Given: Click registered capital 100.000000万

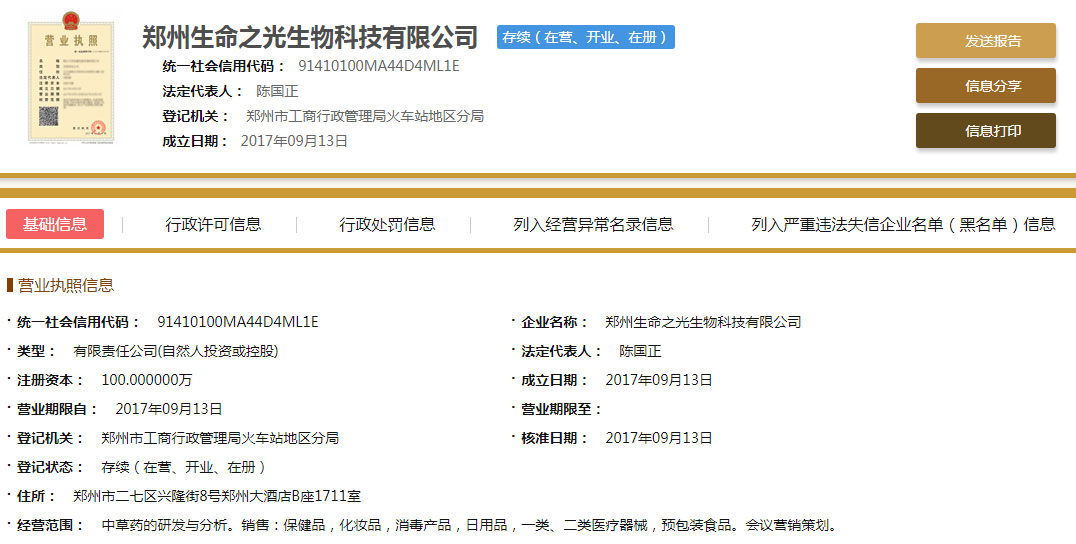Looking at the screenshot, I should click(147, 380).
